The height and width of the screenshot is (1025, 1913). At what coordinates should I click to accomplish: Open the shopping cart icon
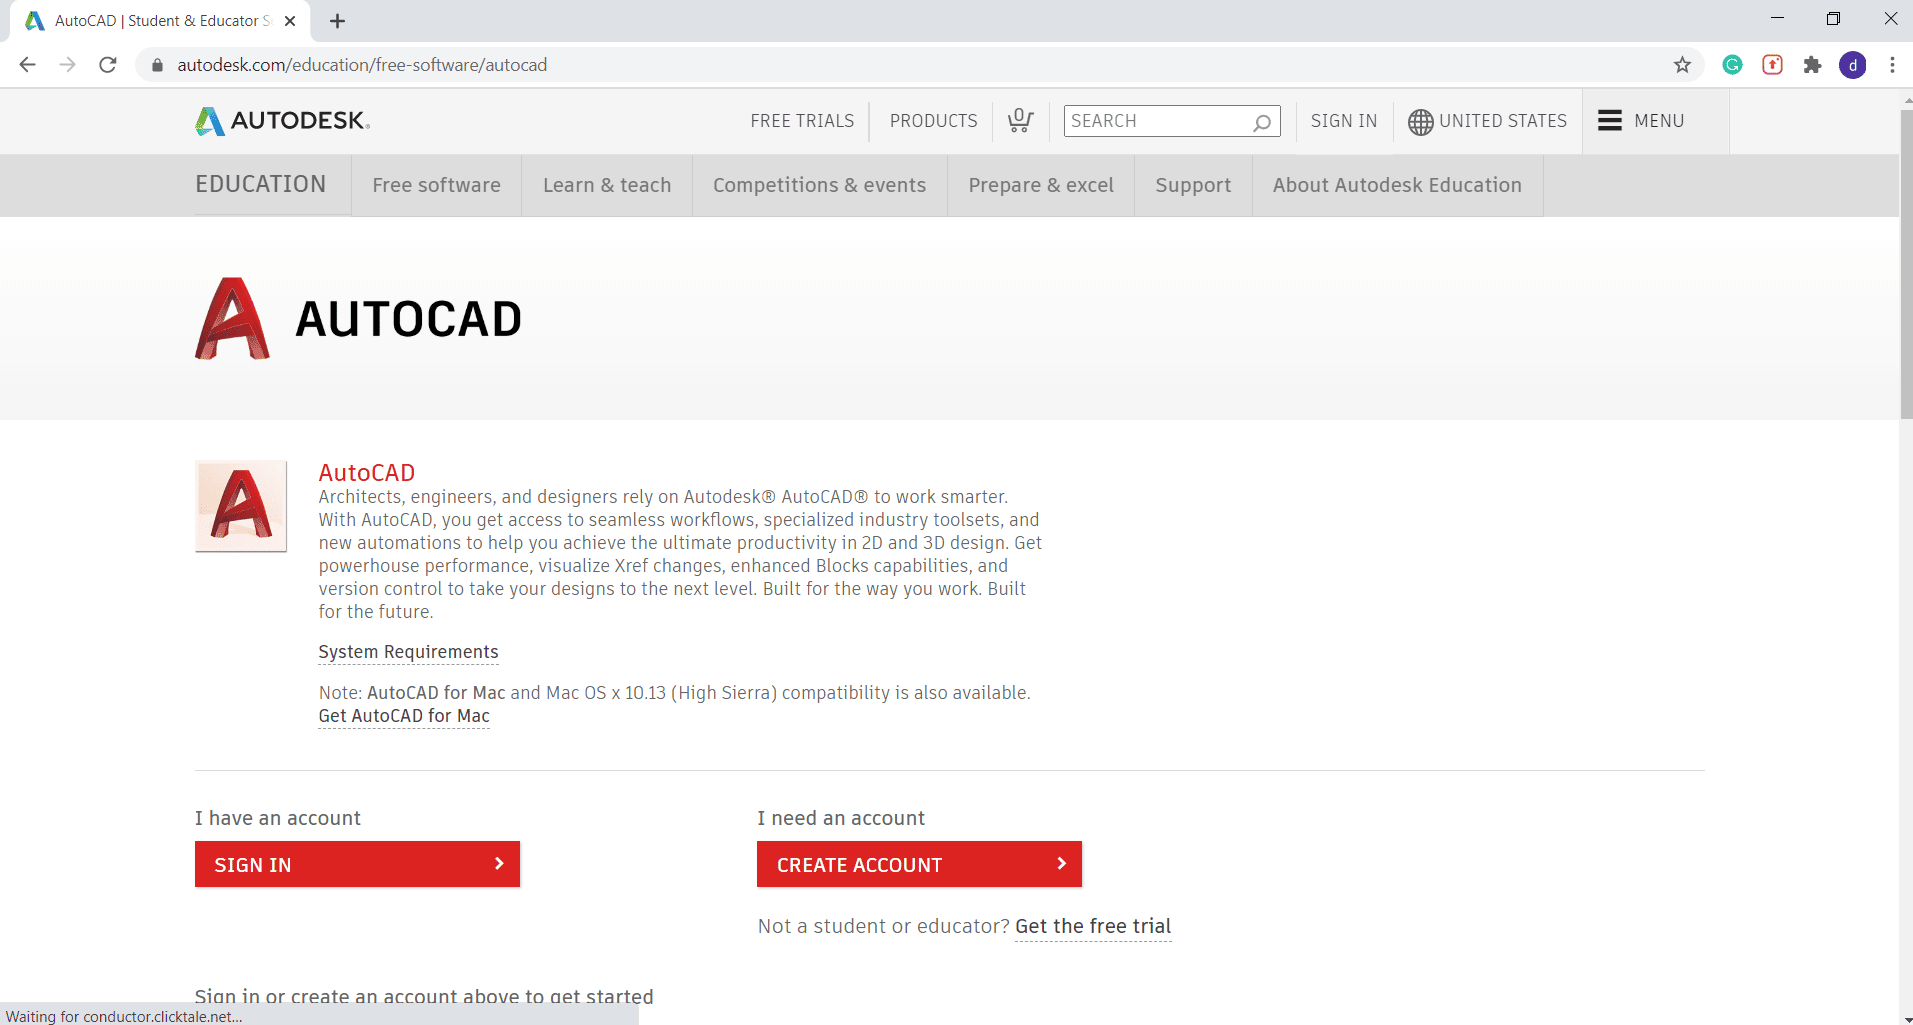tap(1019, 120)
